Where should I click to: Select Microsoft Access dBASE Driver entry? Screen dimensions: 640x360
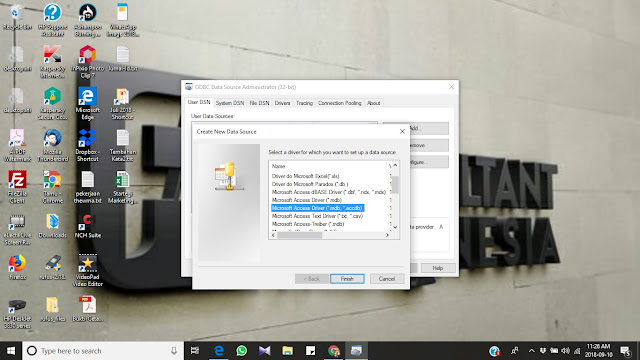(x=329, y=192)
